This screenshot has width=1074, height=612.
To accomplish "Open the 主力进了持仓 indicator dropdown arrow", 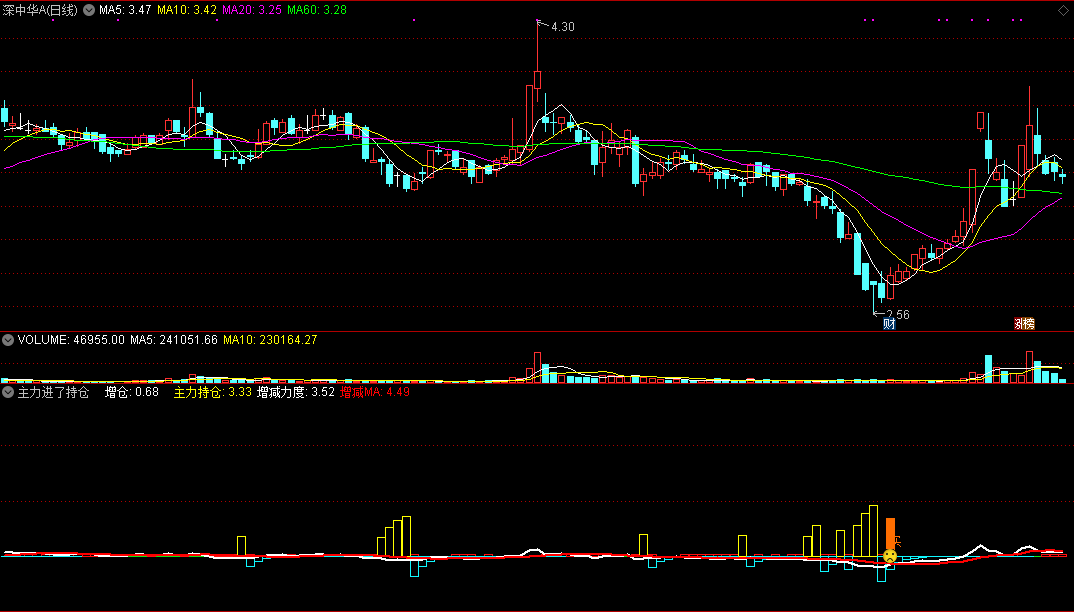I will [x=8, y=393].
